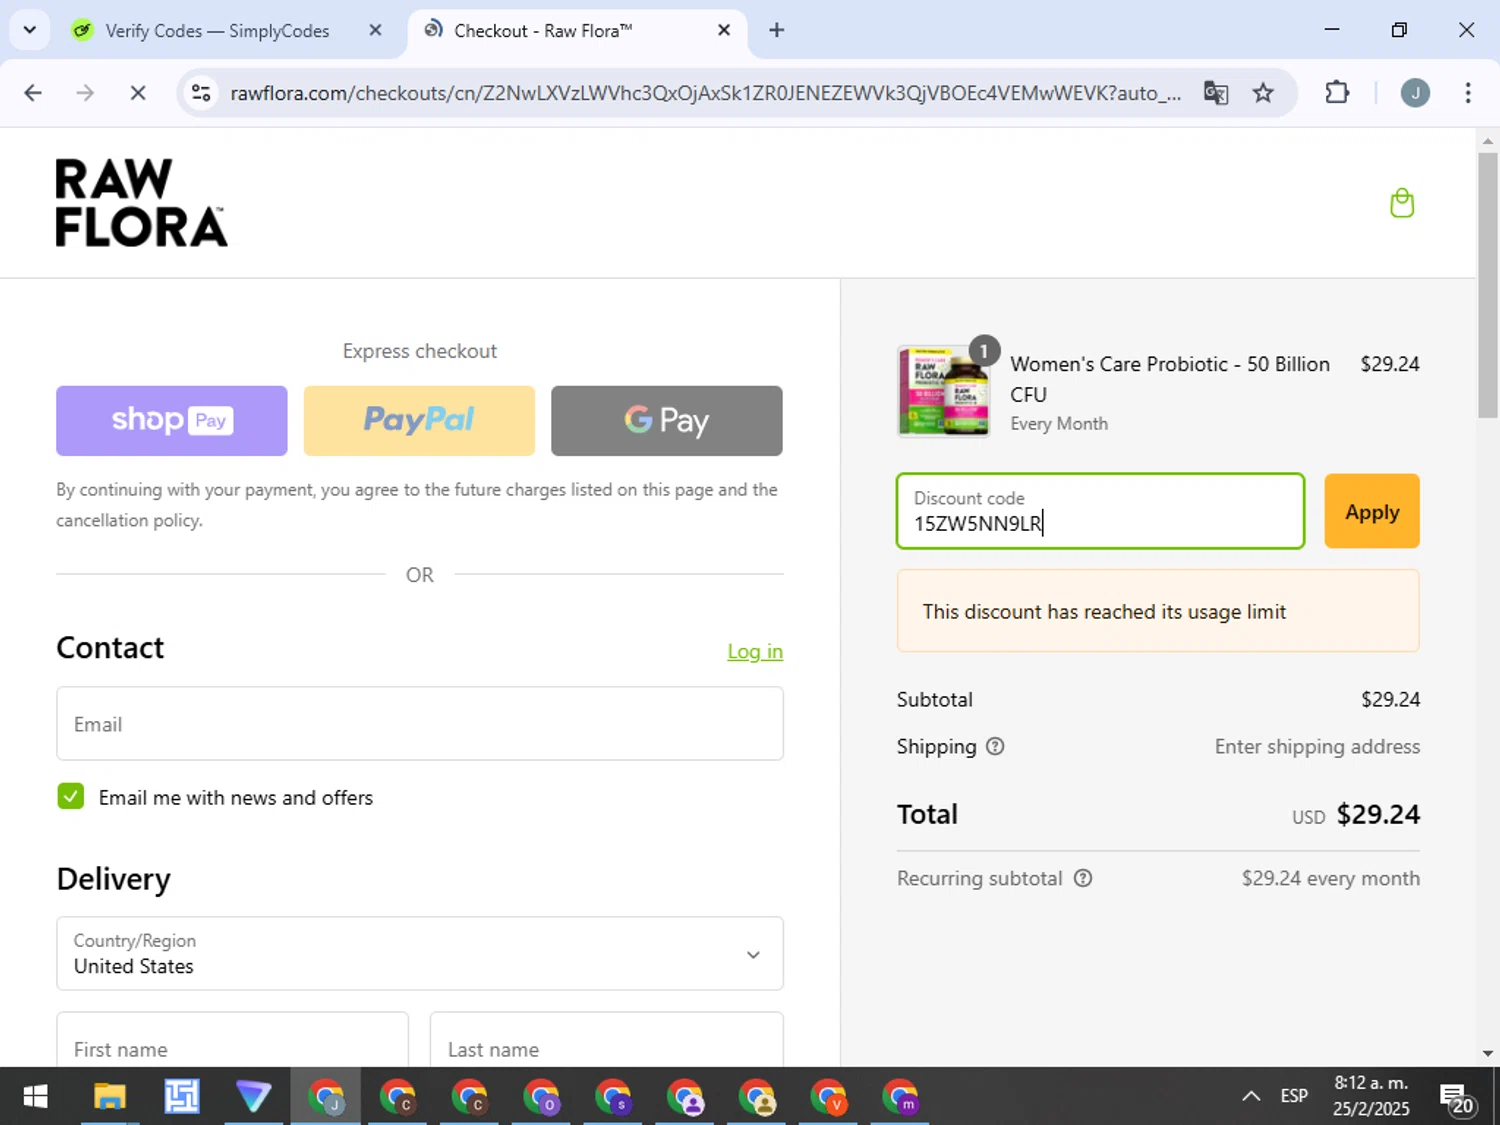Click the probiotic product thumbnail
1500x1125 pixels.
tap(945, 392)
